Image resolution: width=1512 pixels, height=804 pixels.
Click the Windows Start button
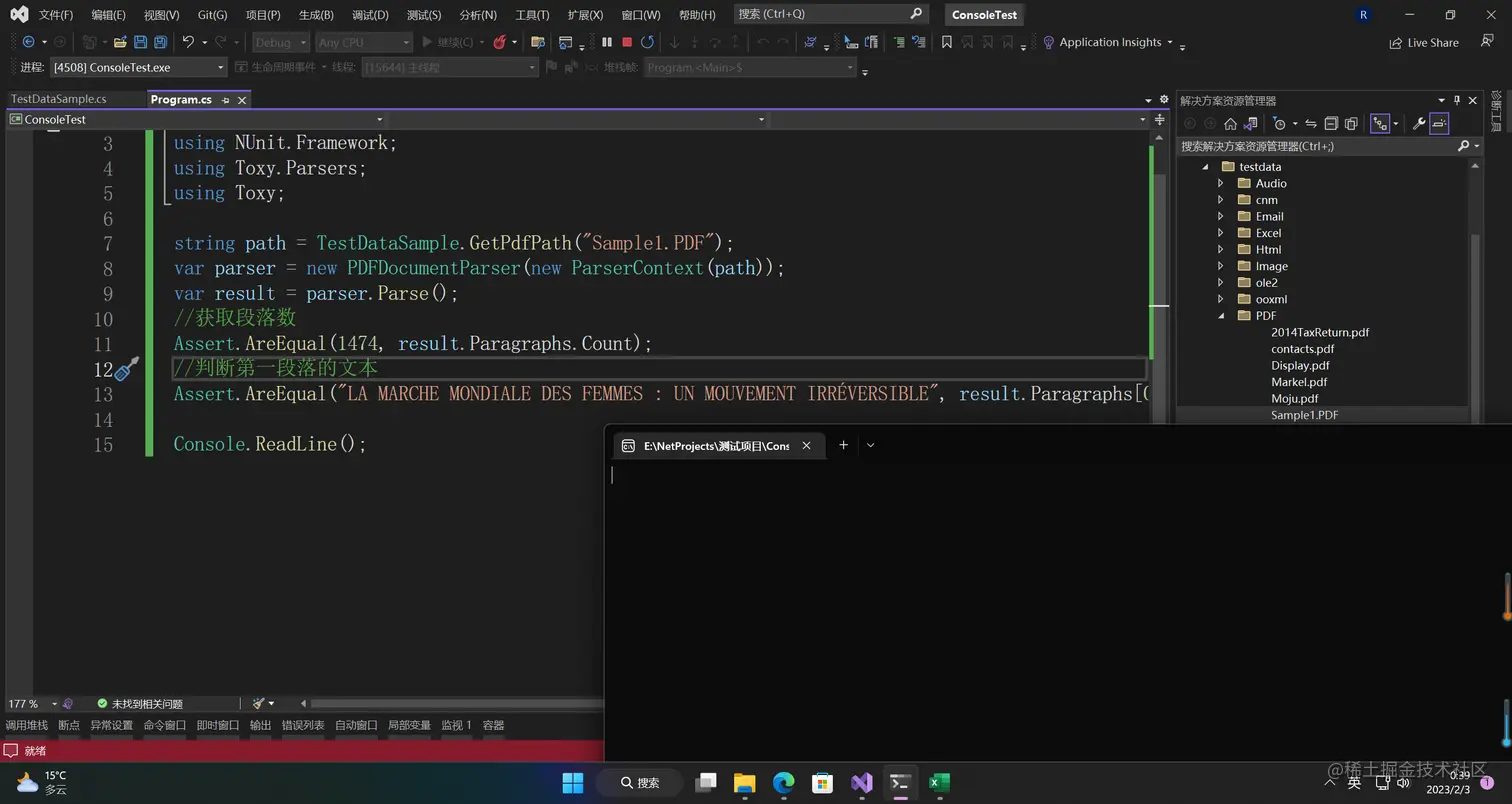point(573,782)
